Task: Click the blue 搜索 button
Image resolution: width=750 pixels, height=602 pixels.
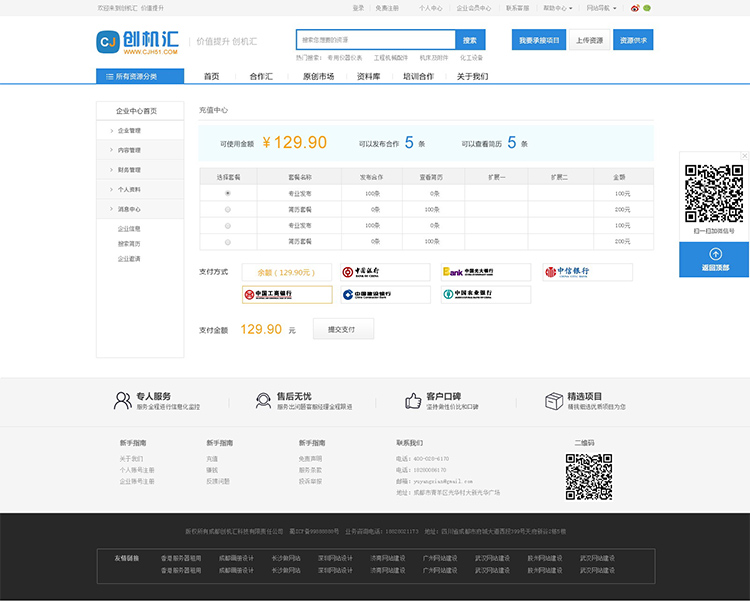Action: click(x=470, y=40)
